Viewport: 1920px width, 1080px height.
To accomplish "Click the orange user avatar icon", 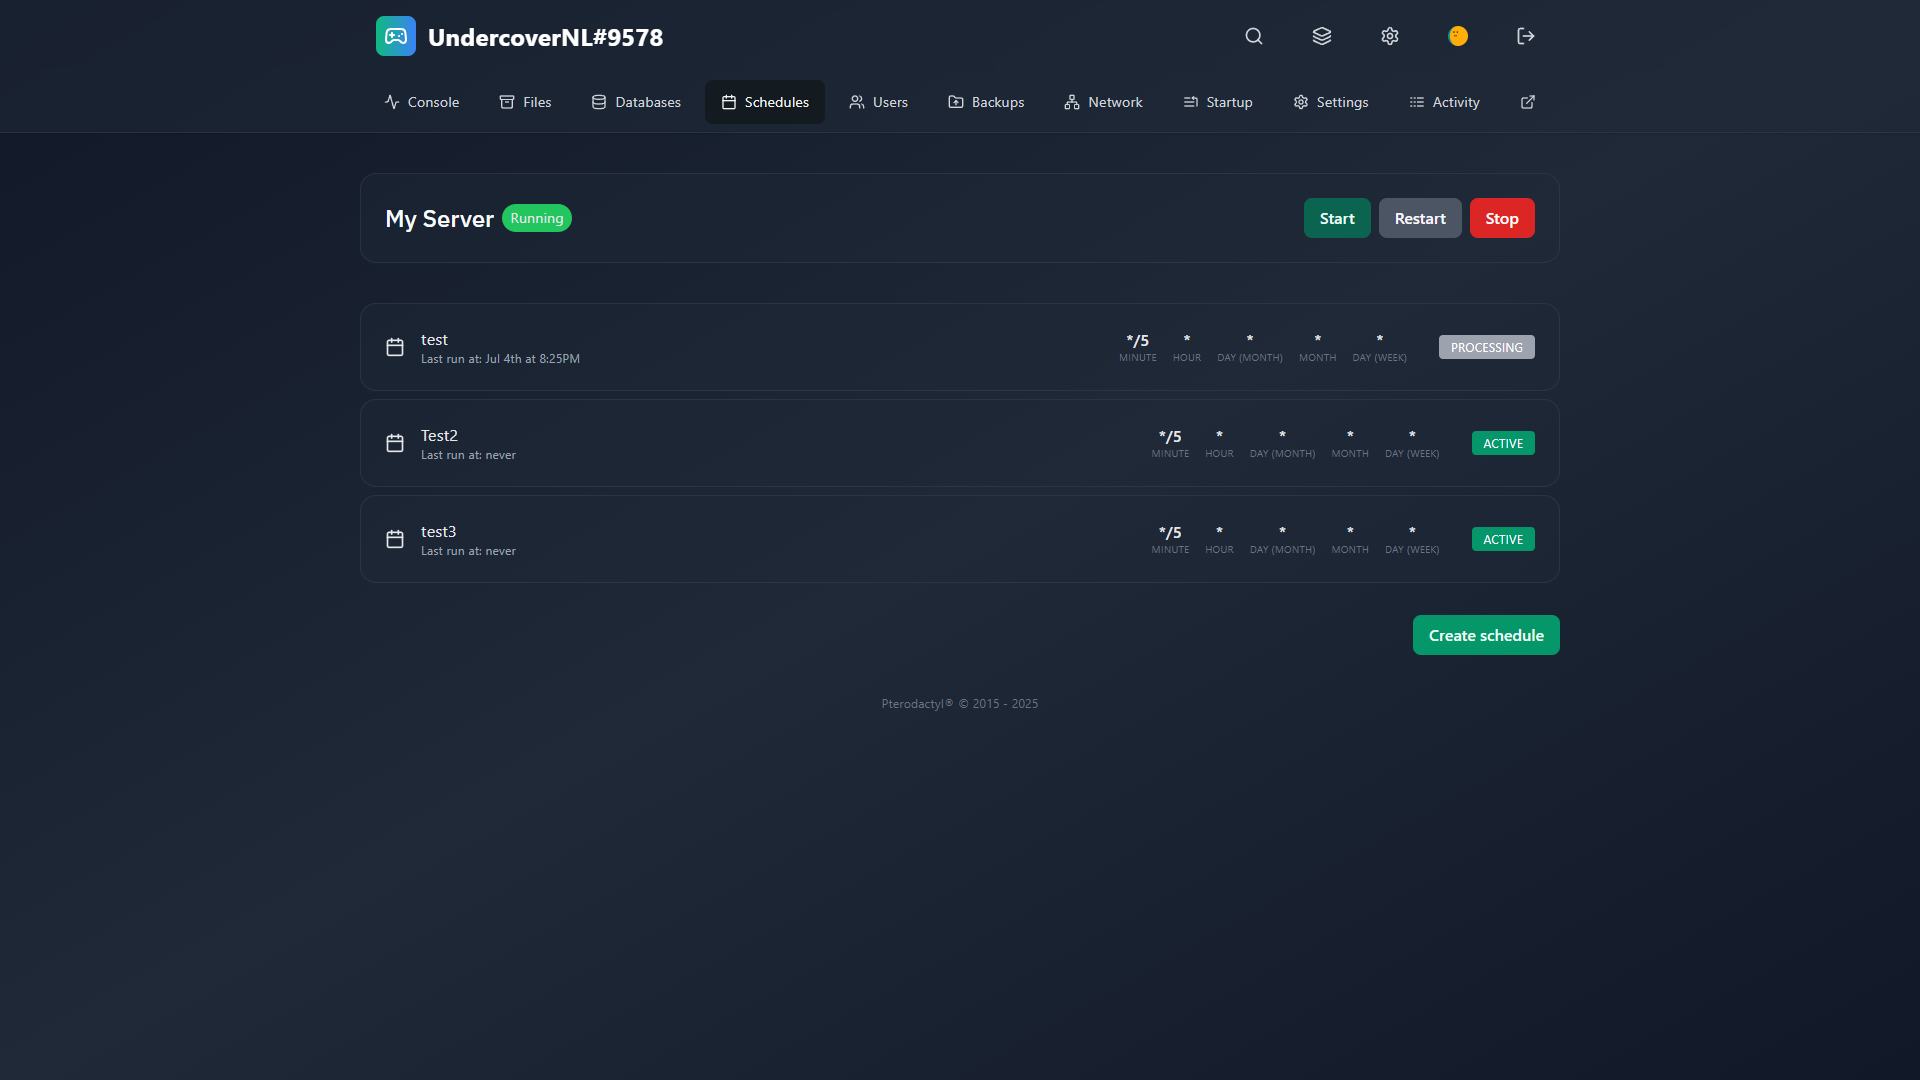I will tap(1457, 36).
